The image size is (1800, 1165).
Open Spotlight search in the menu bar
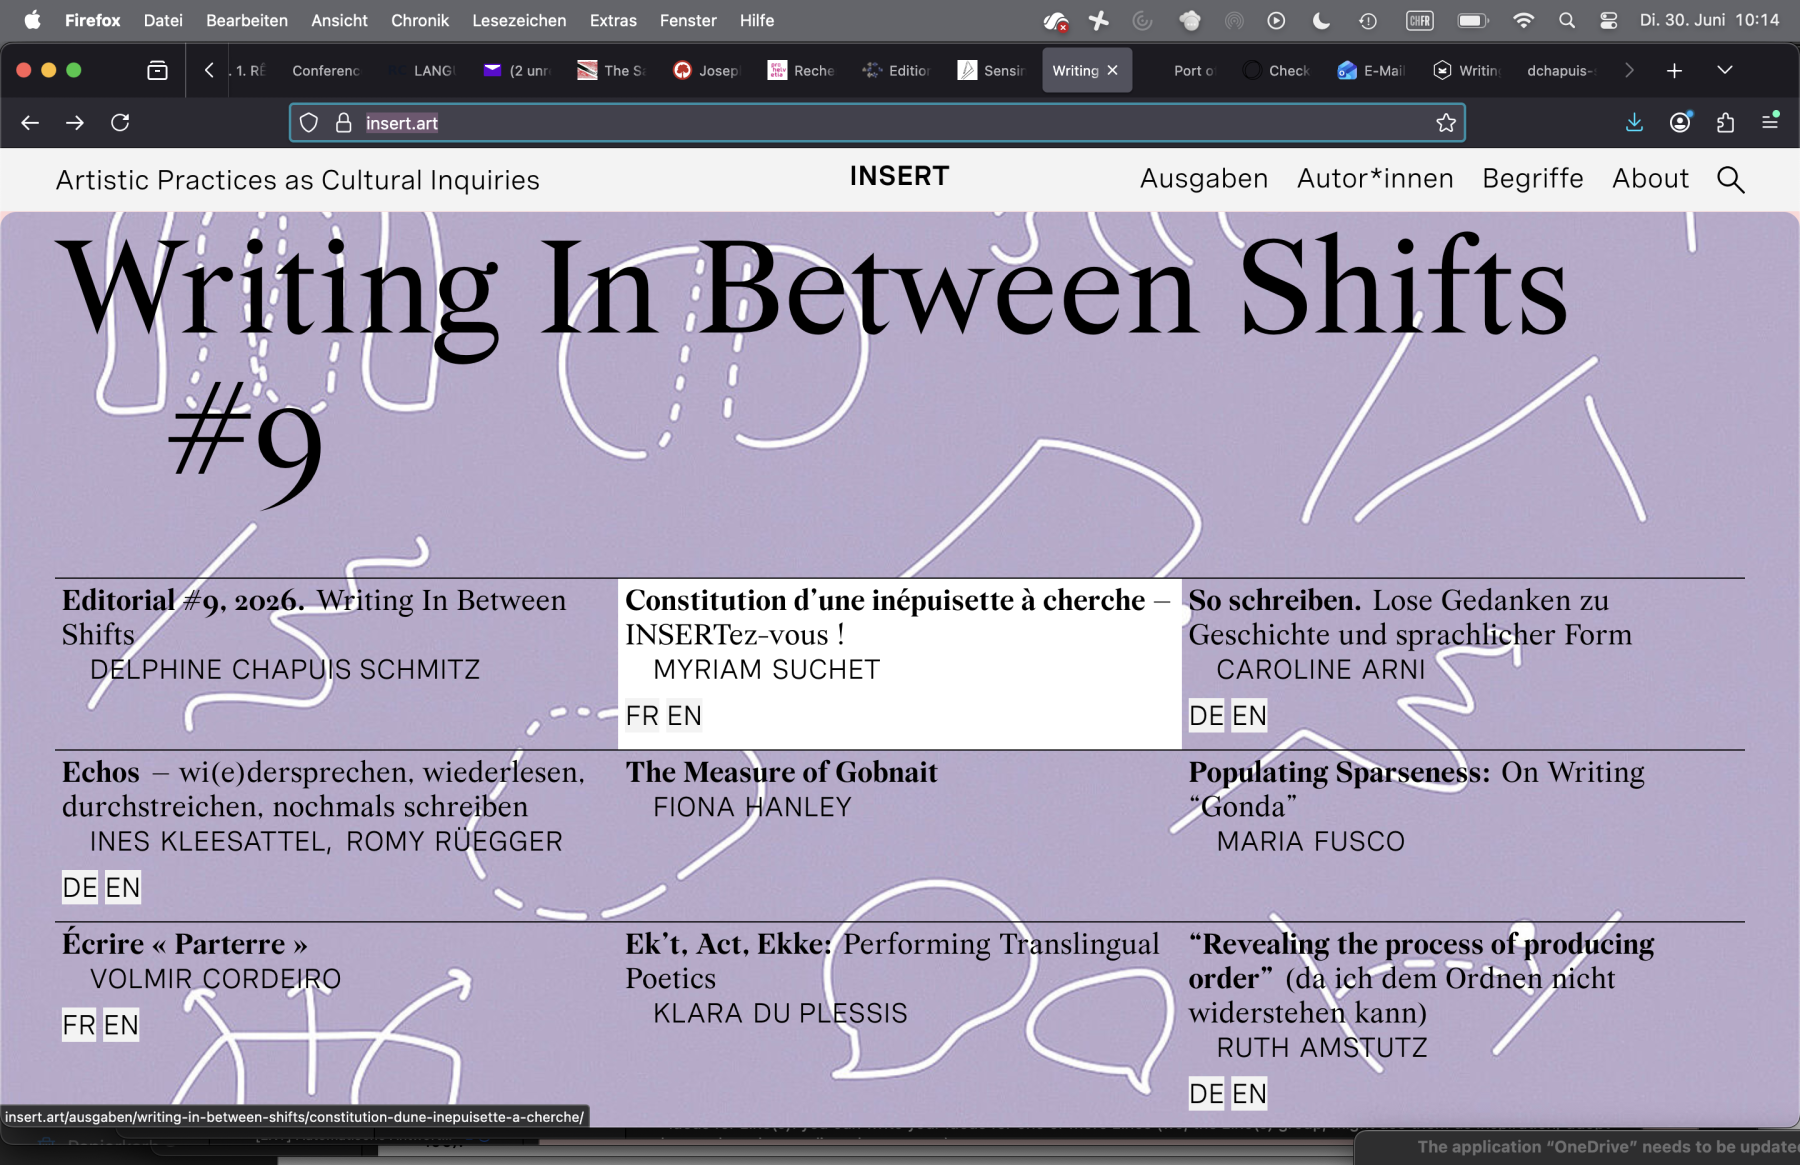[x=1567, y=20]
